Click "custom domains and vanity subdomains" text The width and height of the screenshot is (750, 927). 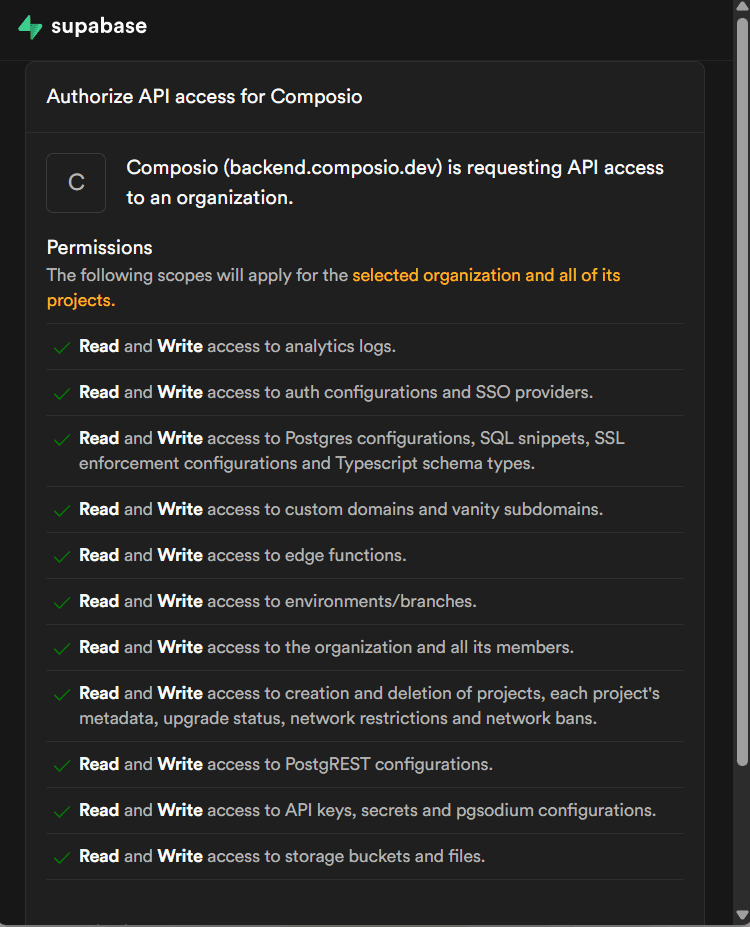click(444, 509)
